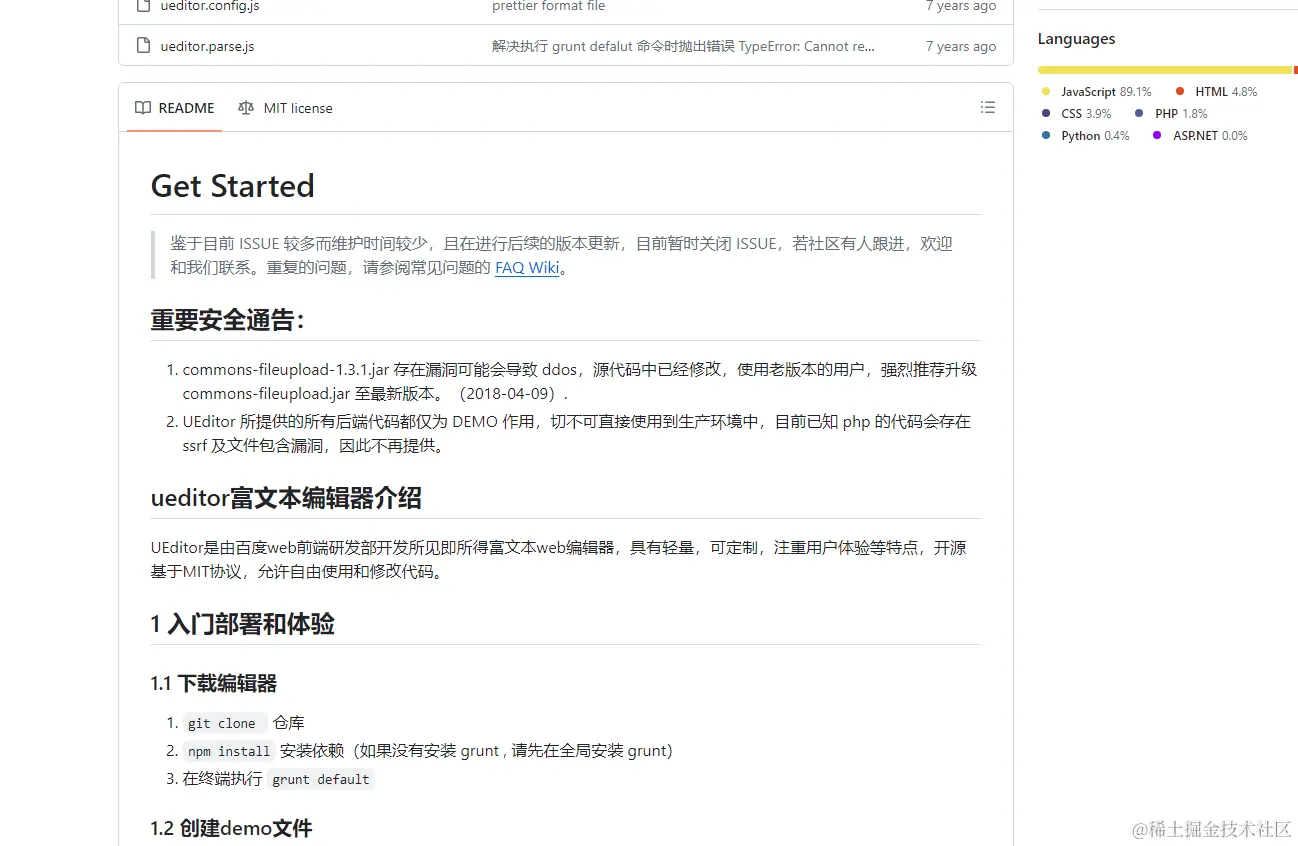Click the blue dot beside Python
1298x846 pixels.
point(1046,136)
